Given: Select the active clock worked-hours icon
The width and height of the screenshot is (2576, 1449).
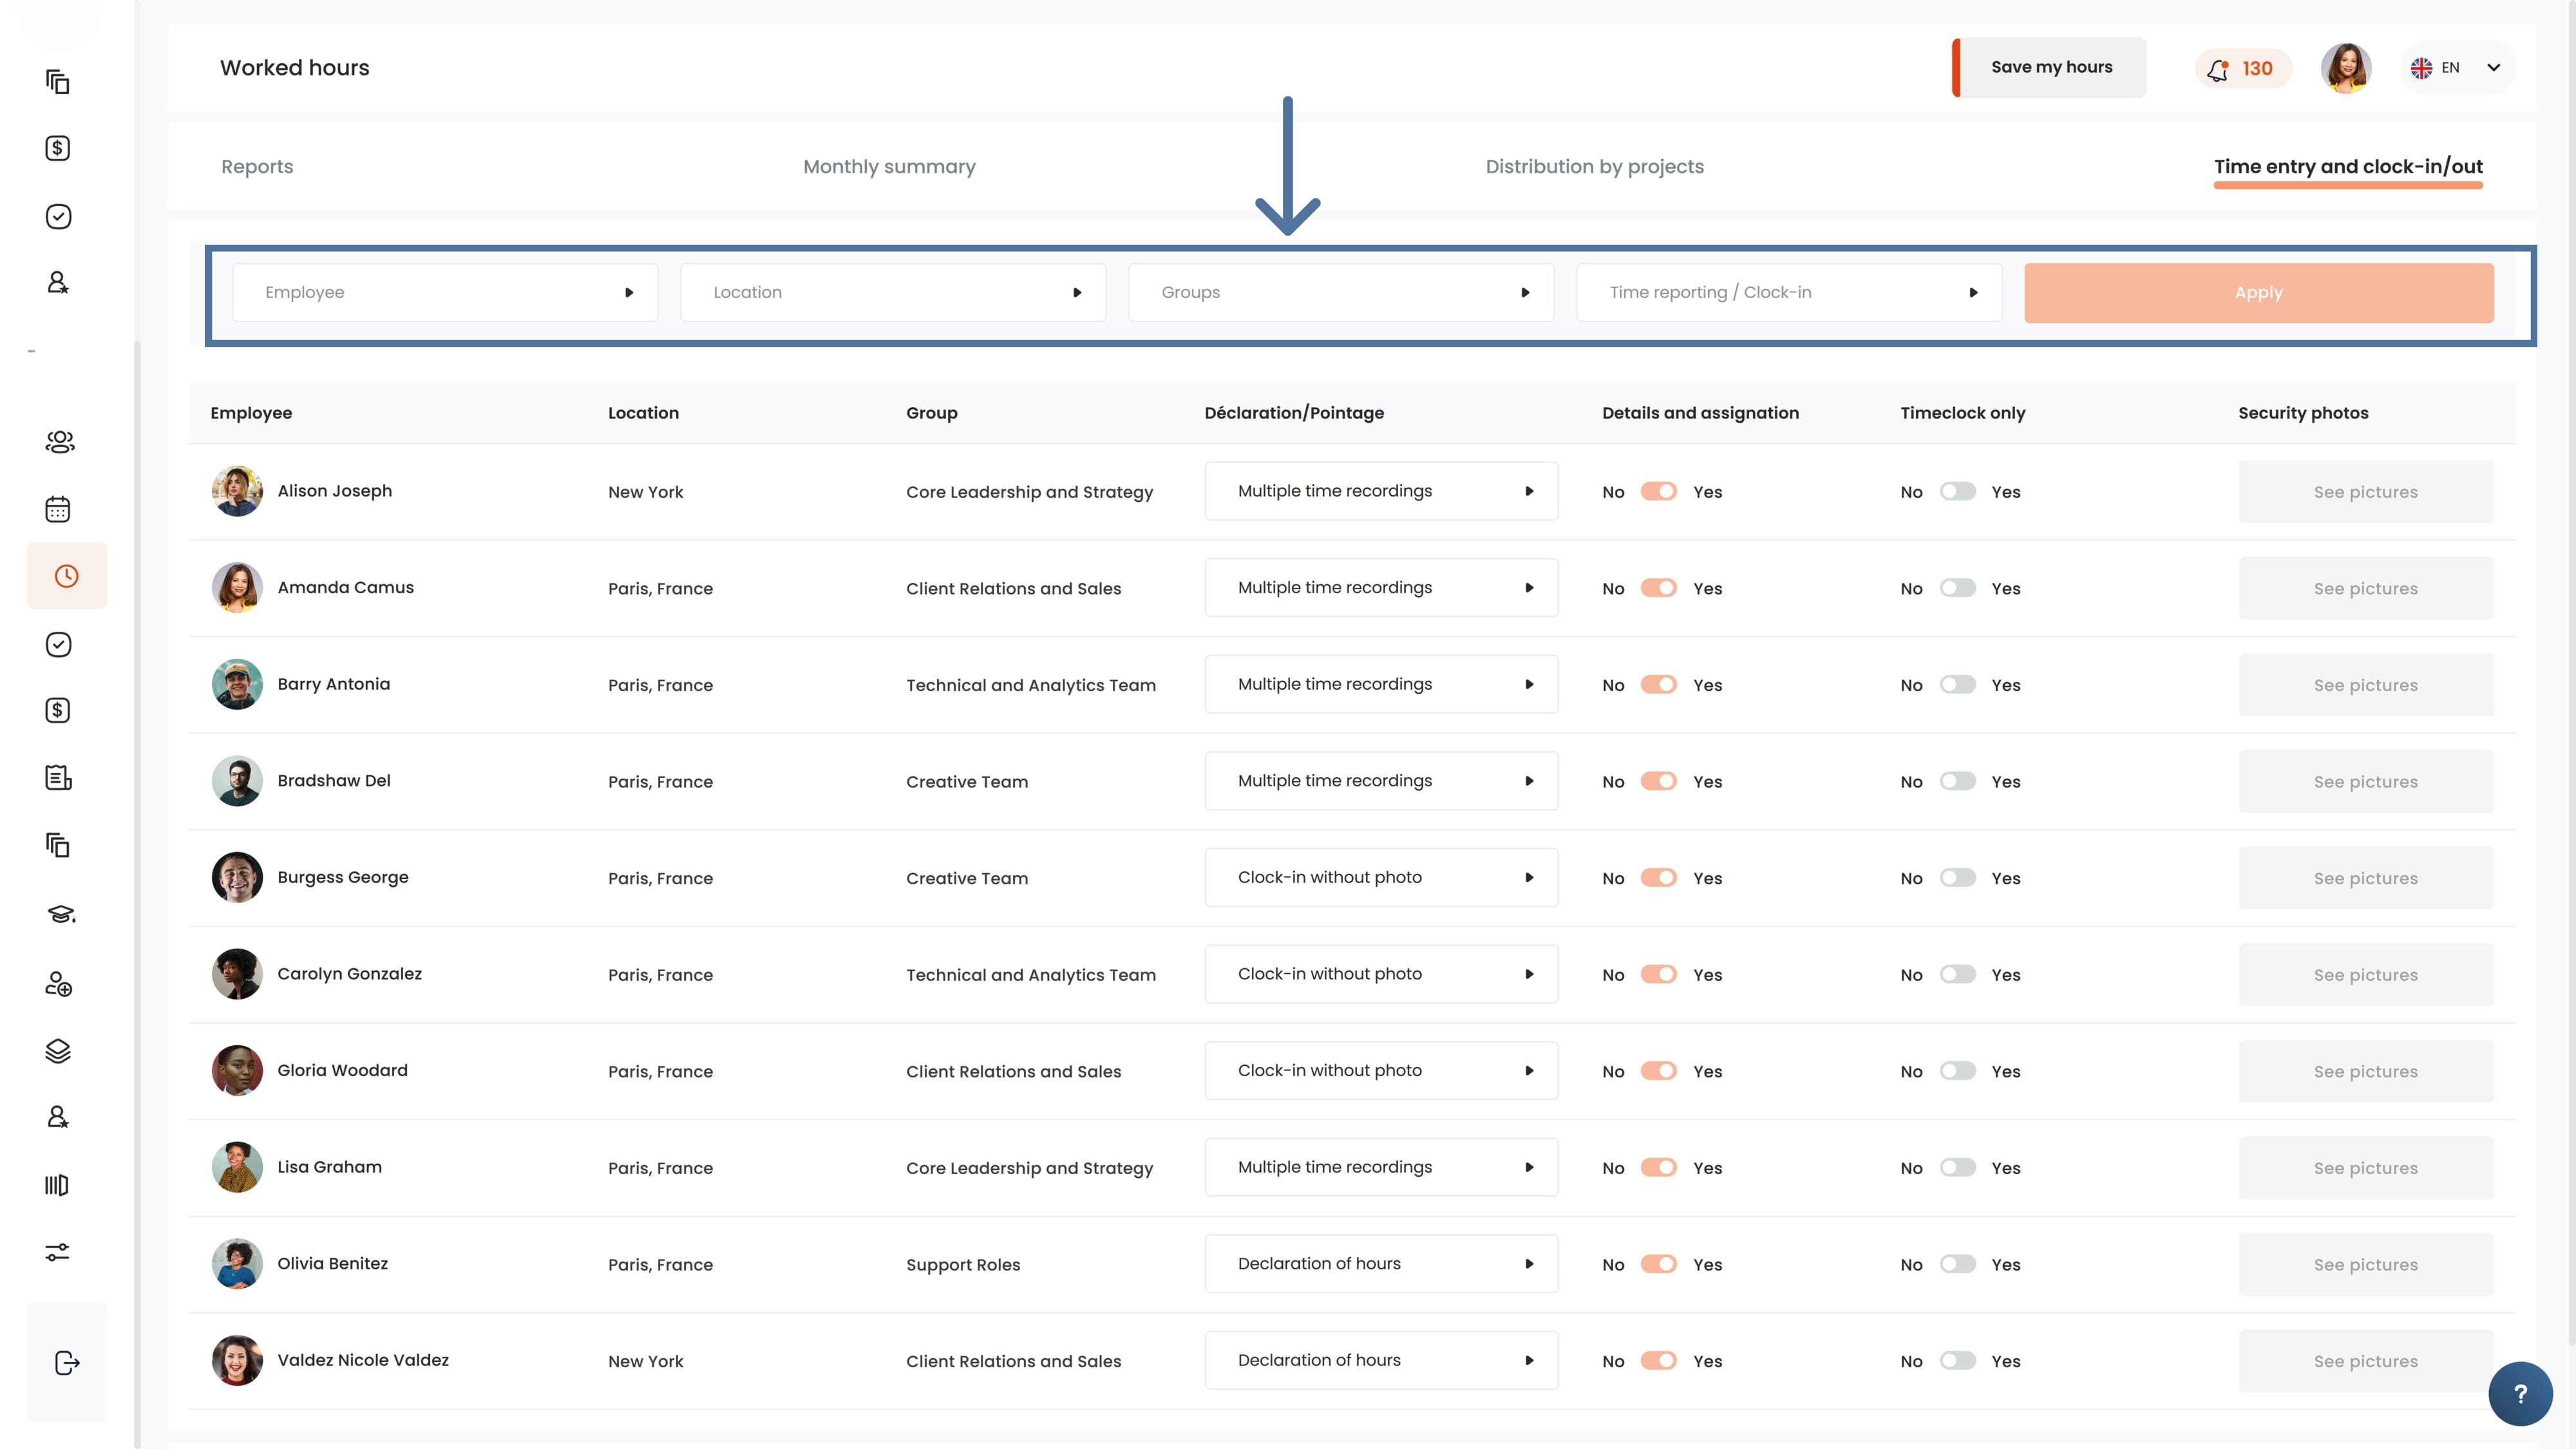Looking at the screenshot, I should (66, 576).
